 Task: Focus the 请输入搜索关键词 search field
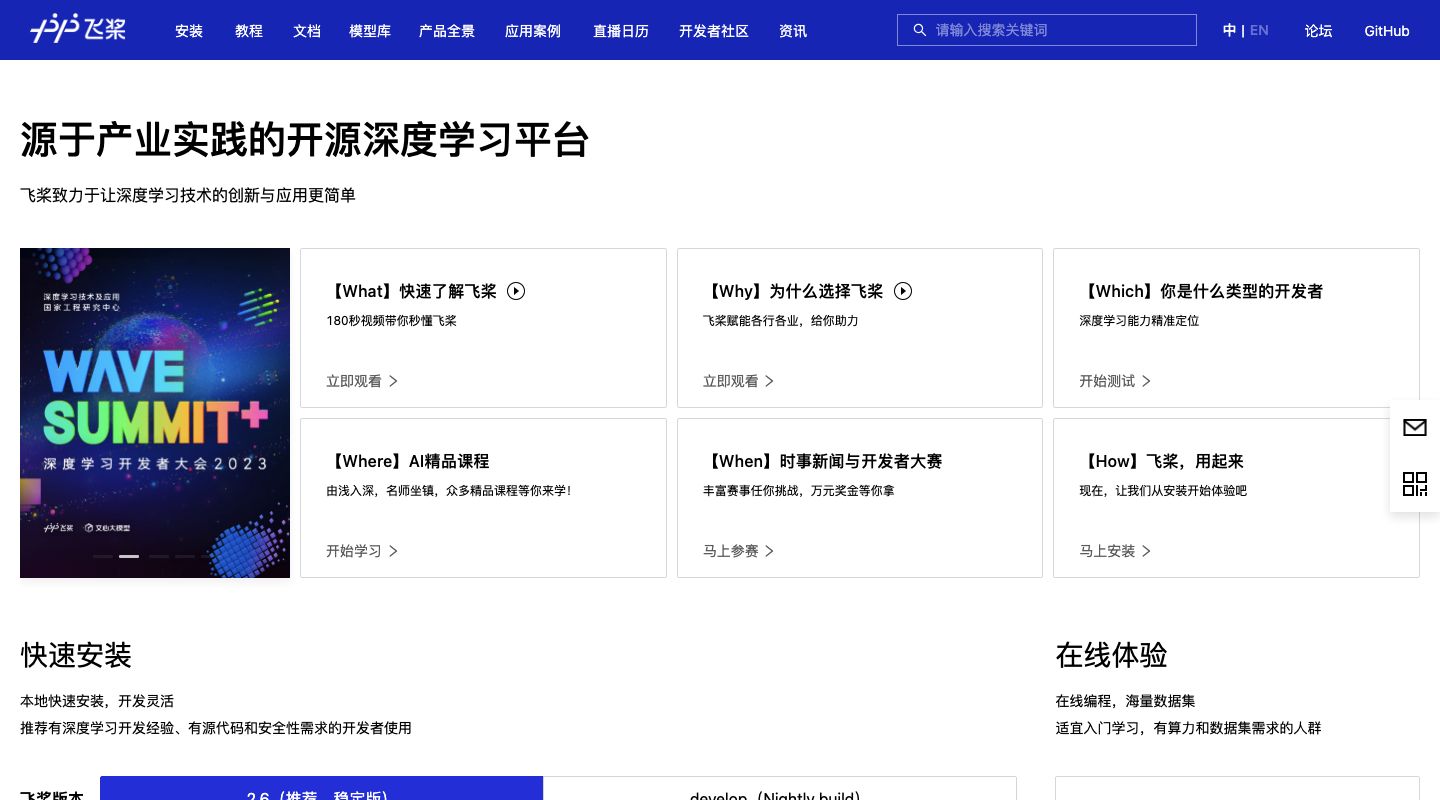point(1047,30)
